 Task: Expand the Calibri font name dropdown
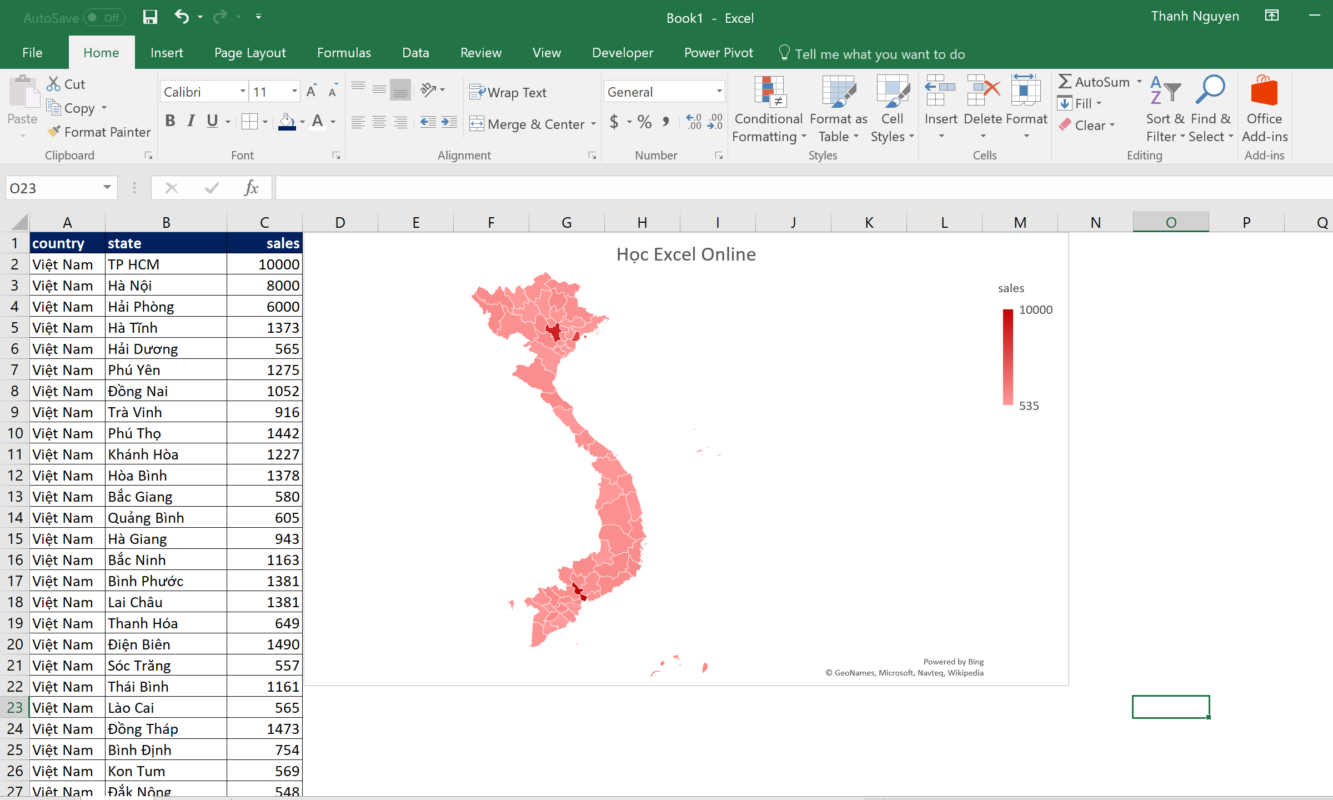click(243, 92)
